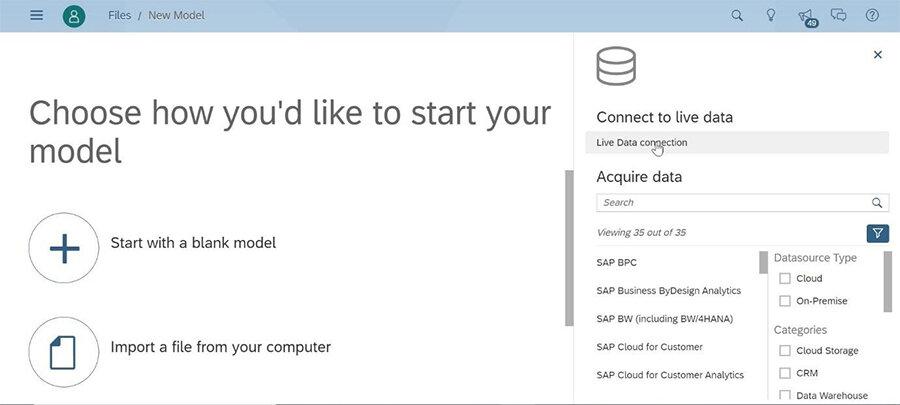Screen dimensions: 900x405
Task: Close the data connection side panel
Action: pos(878,55)
